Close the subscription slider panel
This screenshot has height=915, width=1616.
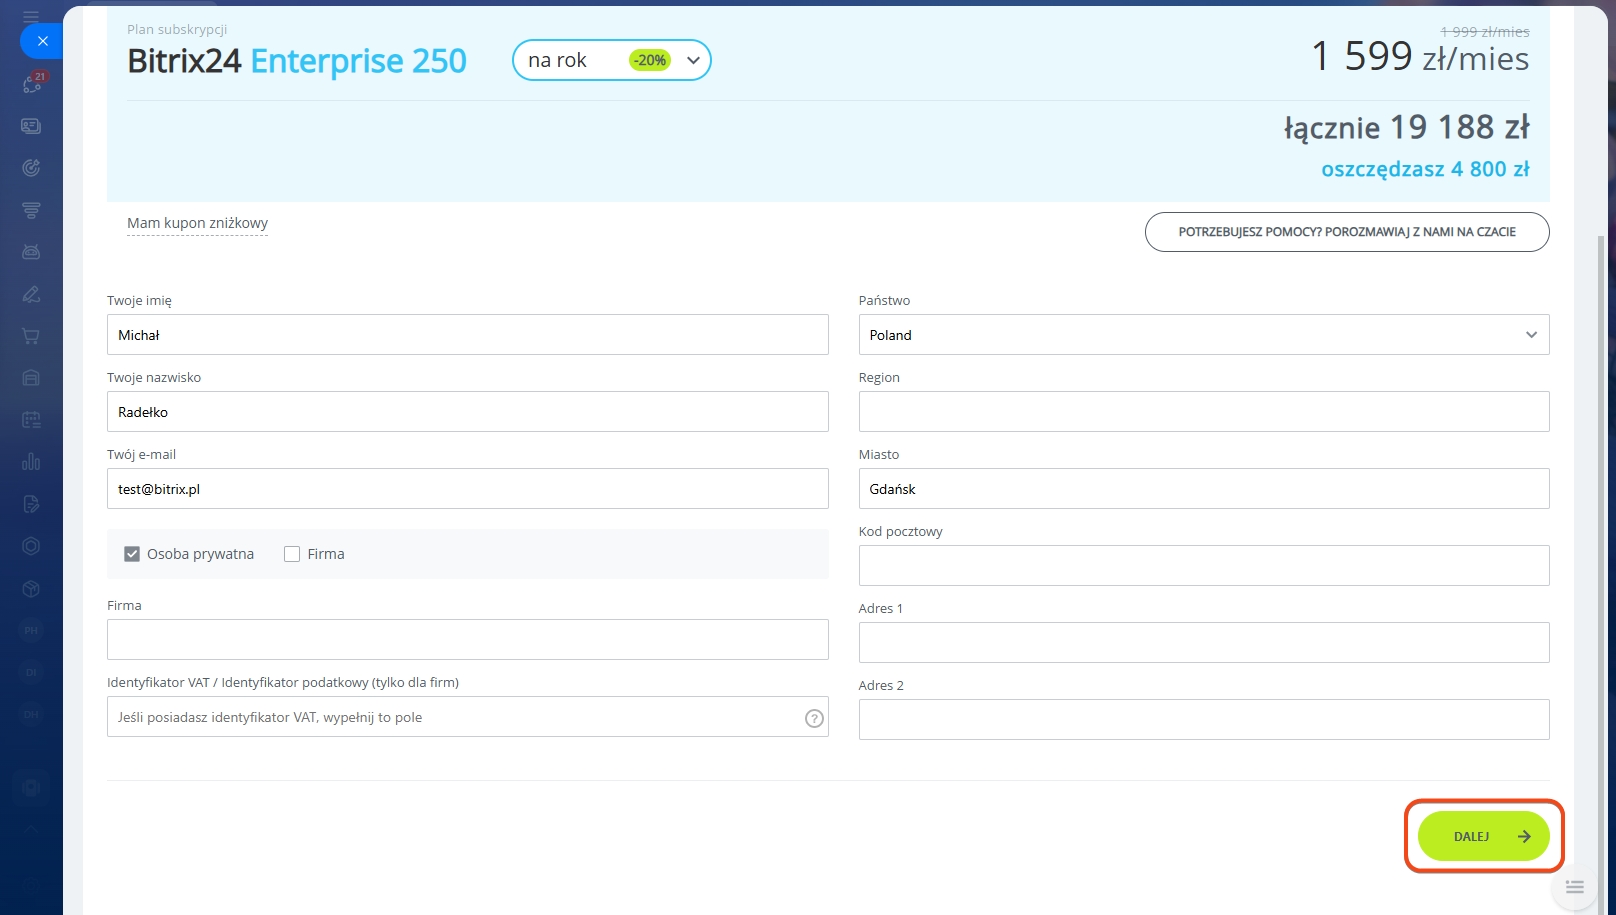click(x=42, y=41)
